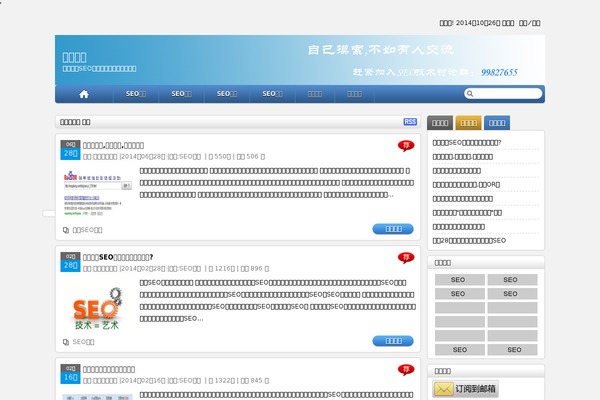Open the sidebar link starting with 28 and ending SEO
The image size is (600, 400).
click(x=469, y=240)
